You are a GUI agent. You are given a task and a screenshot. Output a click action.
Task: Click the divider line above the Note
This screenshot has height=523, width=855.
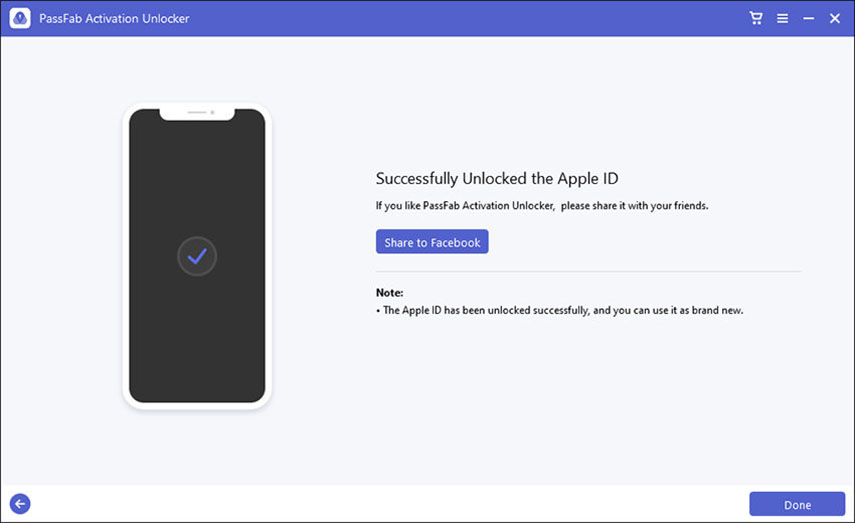coord(588,271)
